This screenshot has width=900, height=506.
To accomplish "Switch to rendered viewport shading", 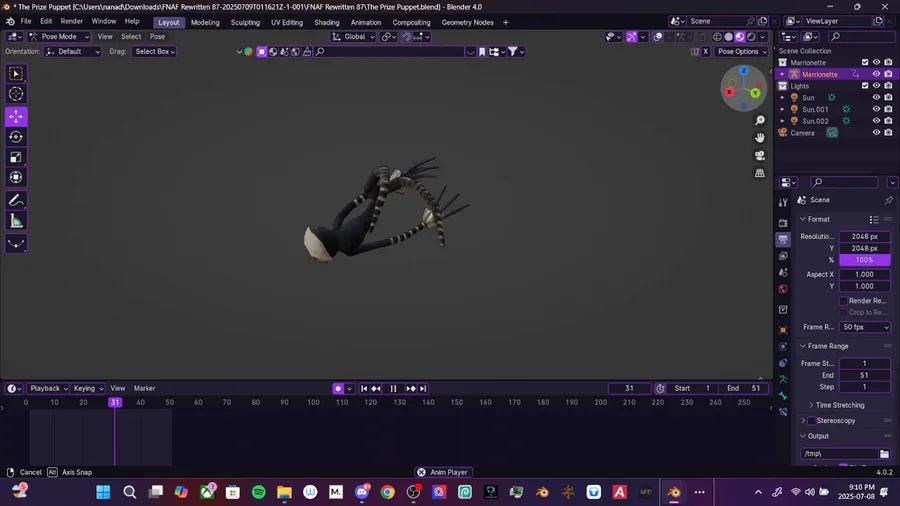I will click(x=751, y=37).
